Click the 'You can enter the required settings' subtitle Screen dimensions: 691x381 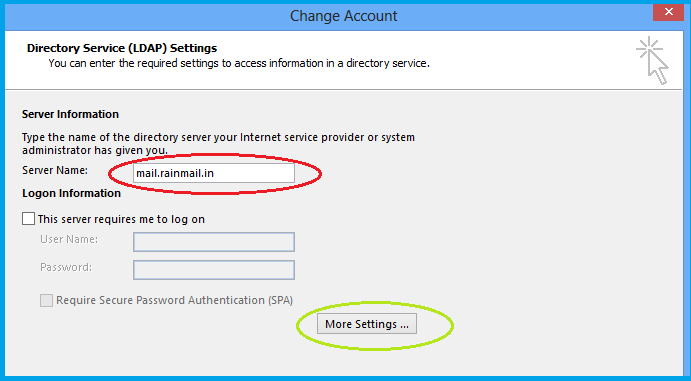pos(239,63)
